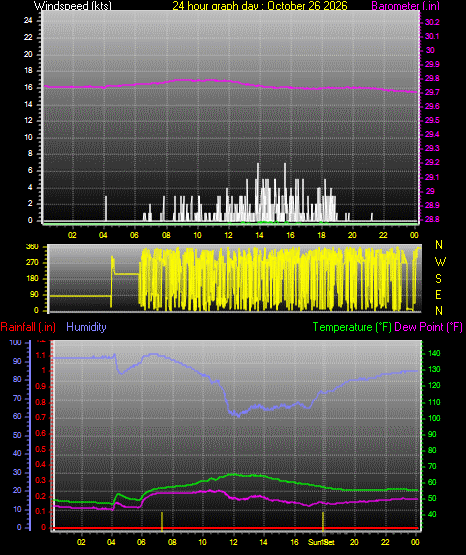This screenshot has width=466, height=555.
Task: Click the "29.7" barometer scale value
Action: 432,92
